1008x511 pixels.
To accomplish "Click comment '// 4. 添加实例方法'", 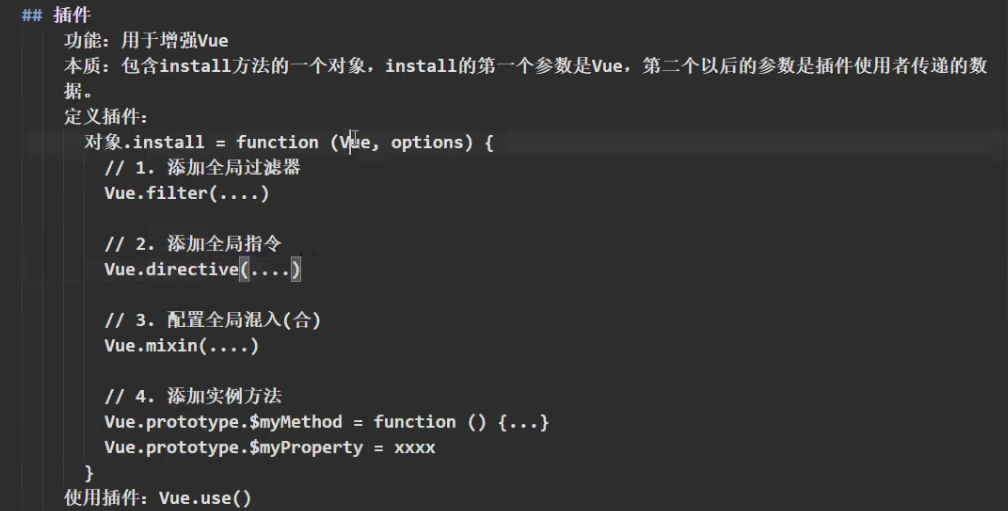I will point(193,396).
